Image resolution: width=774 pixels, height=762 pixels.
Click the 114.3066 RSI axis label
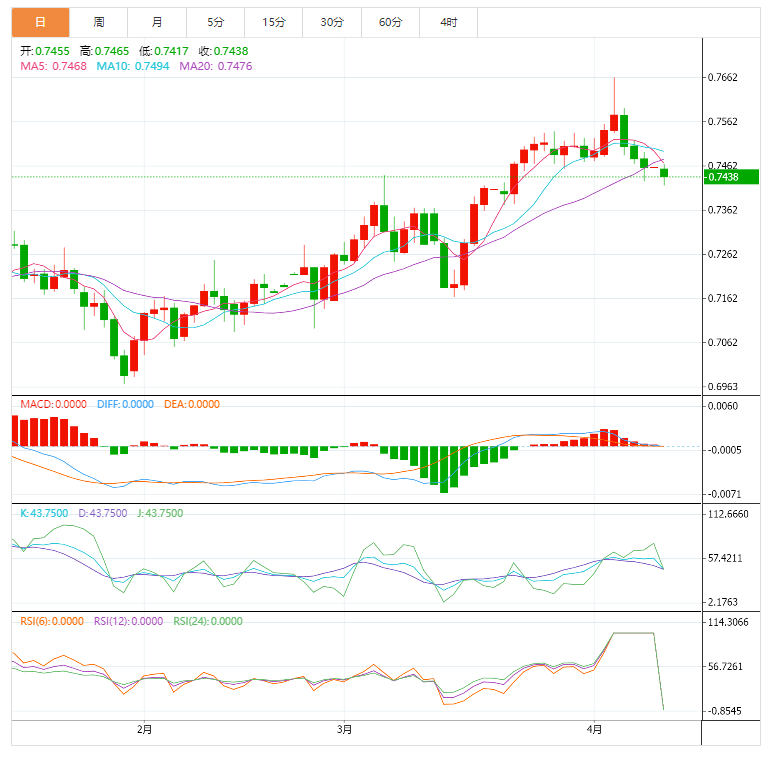pyautogui.click(x=728, y=622)
